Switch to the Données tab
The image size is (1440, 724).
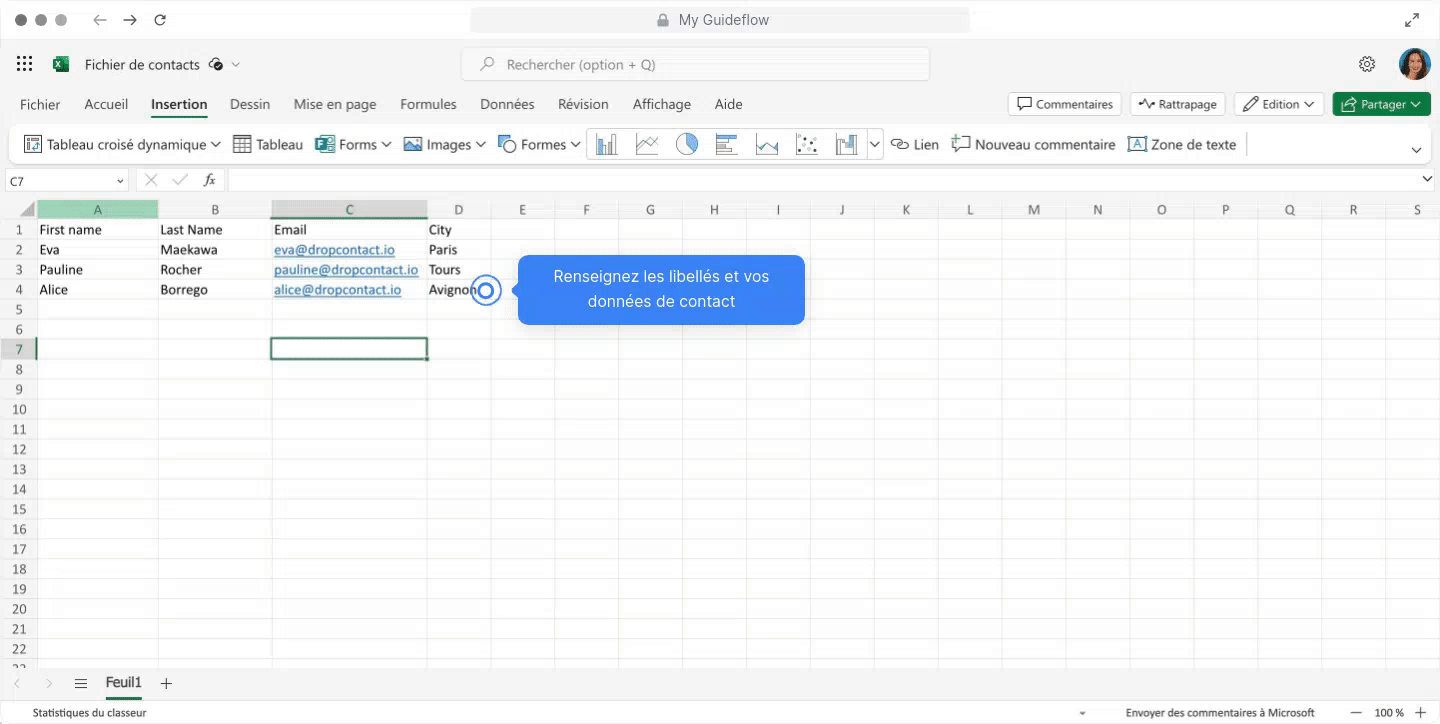coord(507,104)
